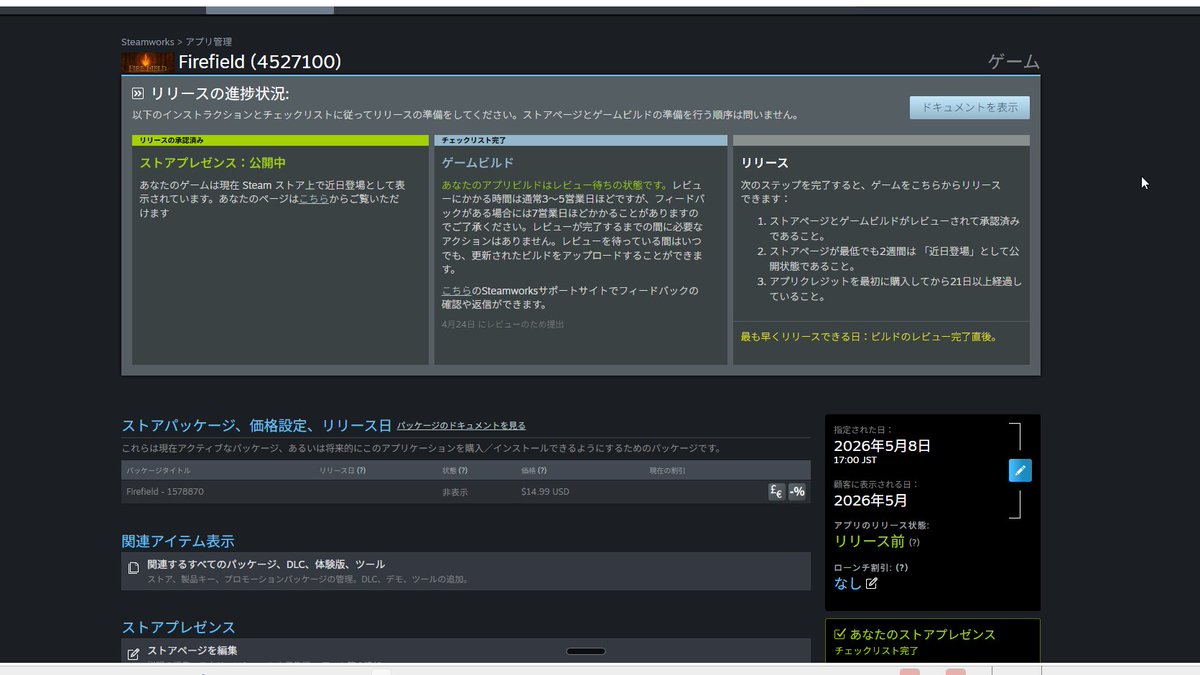Click the なし launch discount link
The width and height of the screenshot is (1200, 675).
[x=847, y=583]
